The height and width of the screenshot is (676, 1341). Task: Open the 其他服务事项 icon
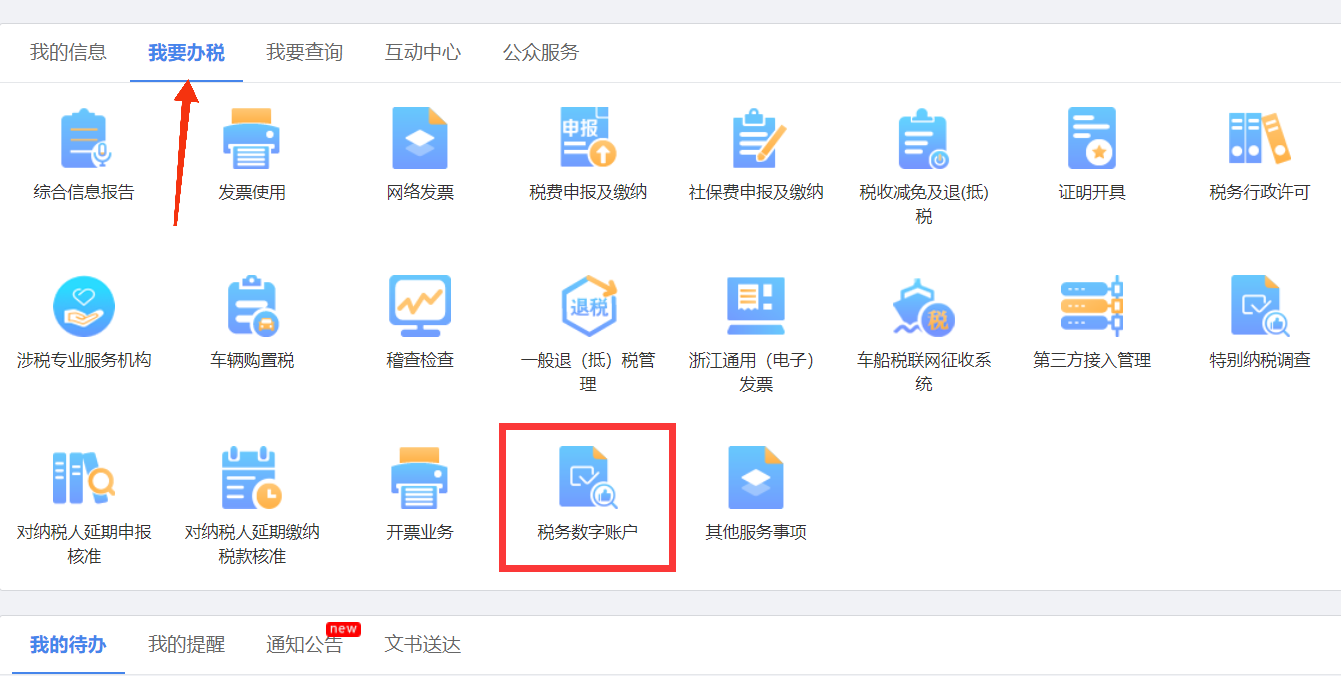pyautogui.click(x=757, y=478)
